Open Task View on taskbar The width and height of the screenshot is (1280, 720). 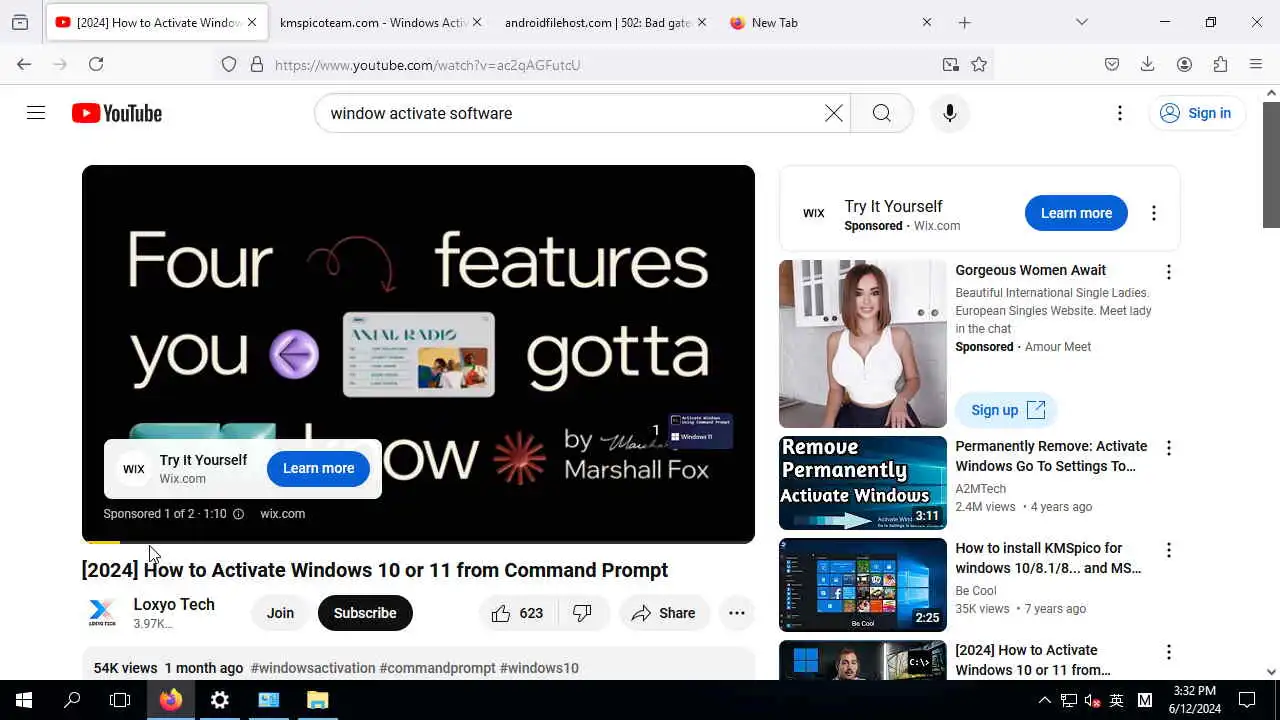point(120,700)
